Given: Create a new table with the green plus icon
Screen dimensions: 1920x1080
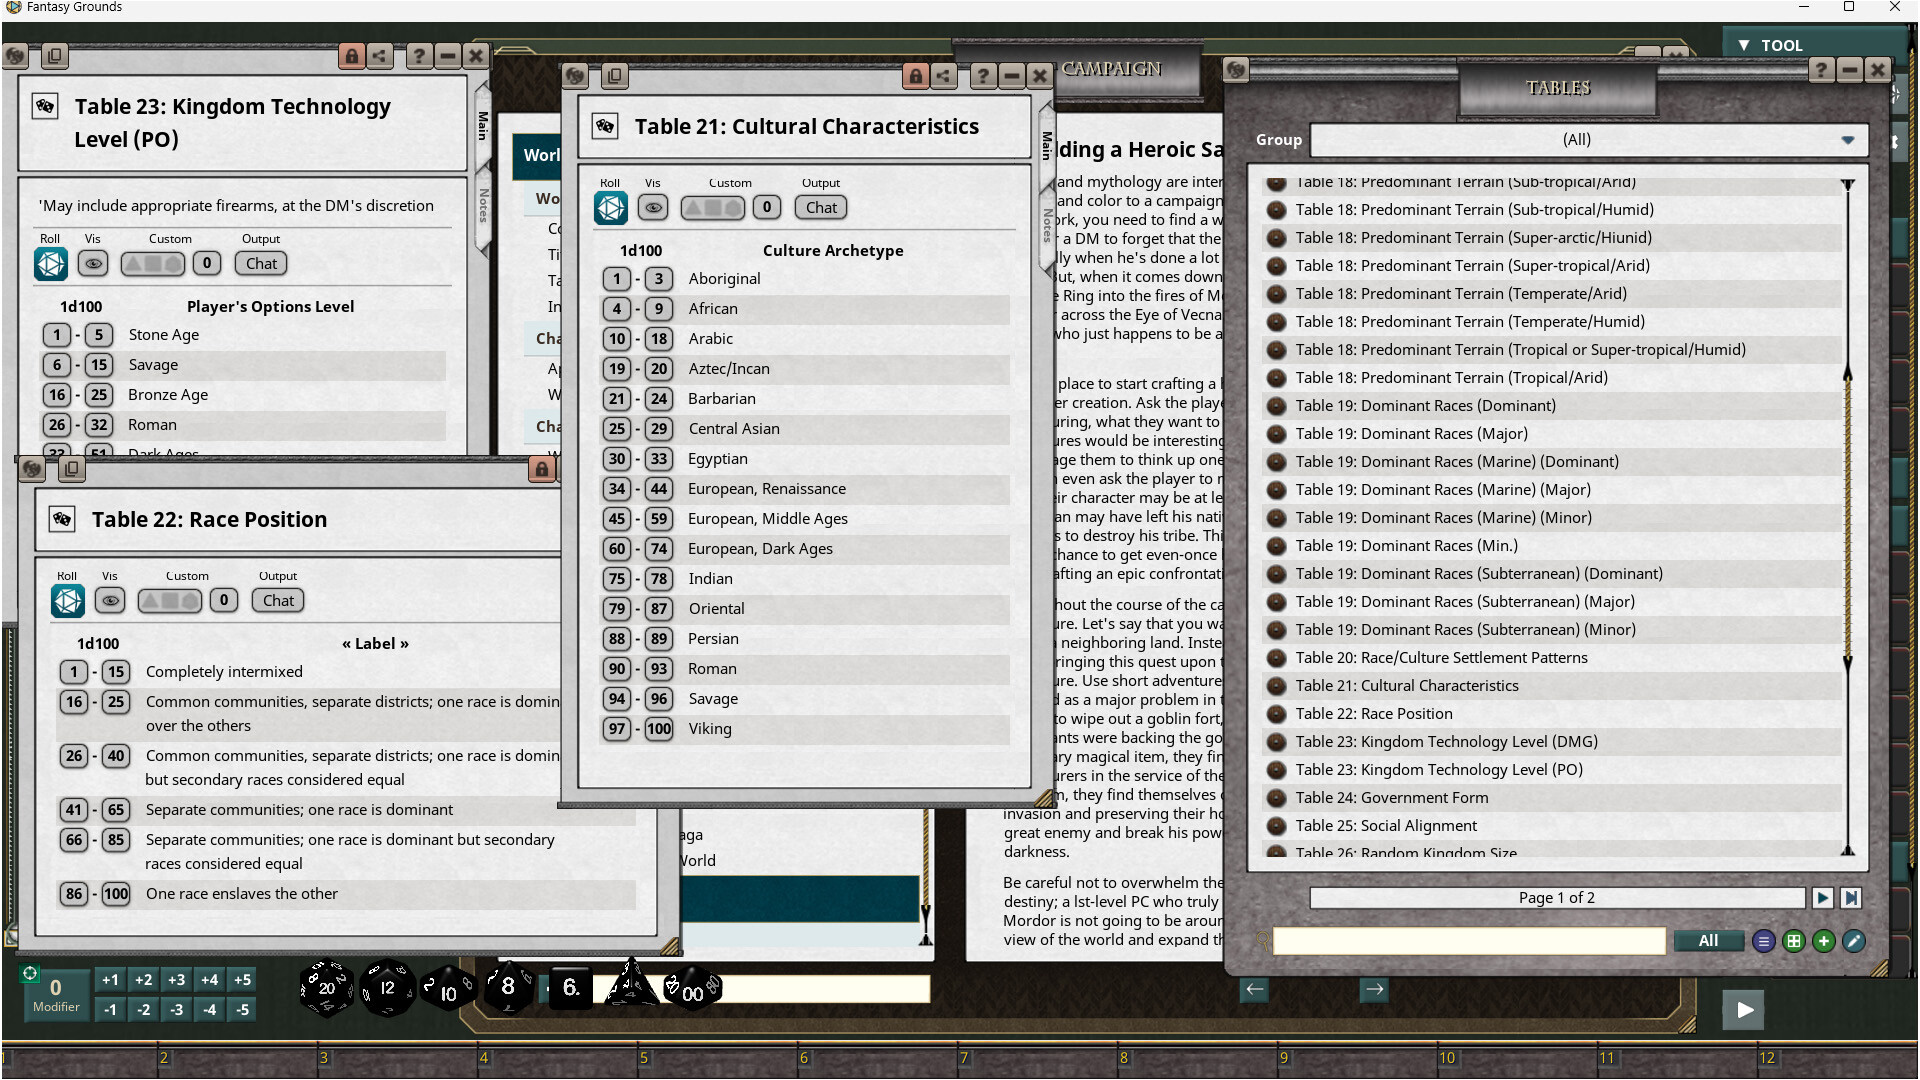Looking at the screenshot, I should (1824, 941).
